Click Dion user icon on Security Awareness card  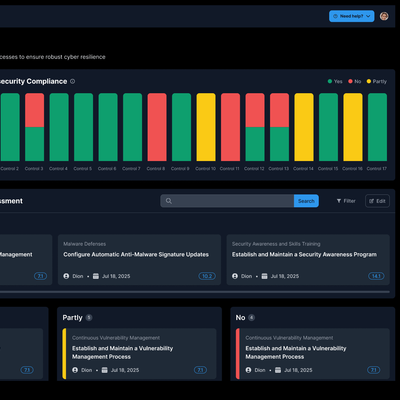coord(235,276)
